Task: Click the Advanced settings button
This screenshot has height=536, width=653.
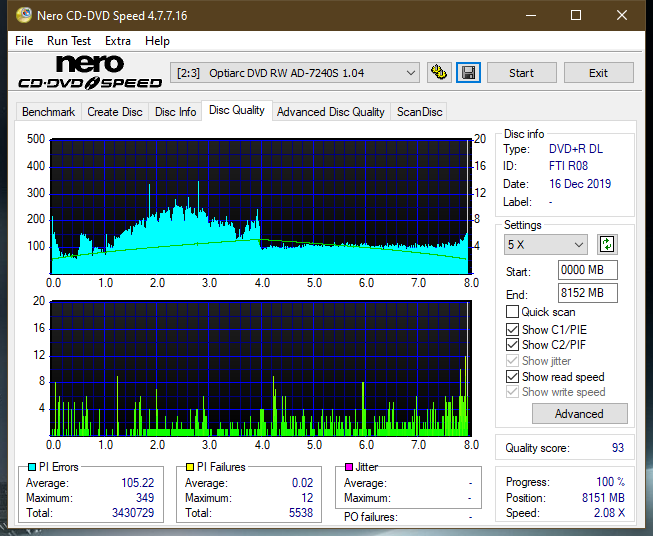Action: click(x=579, y=414)
